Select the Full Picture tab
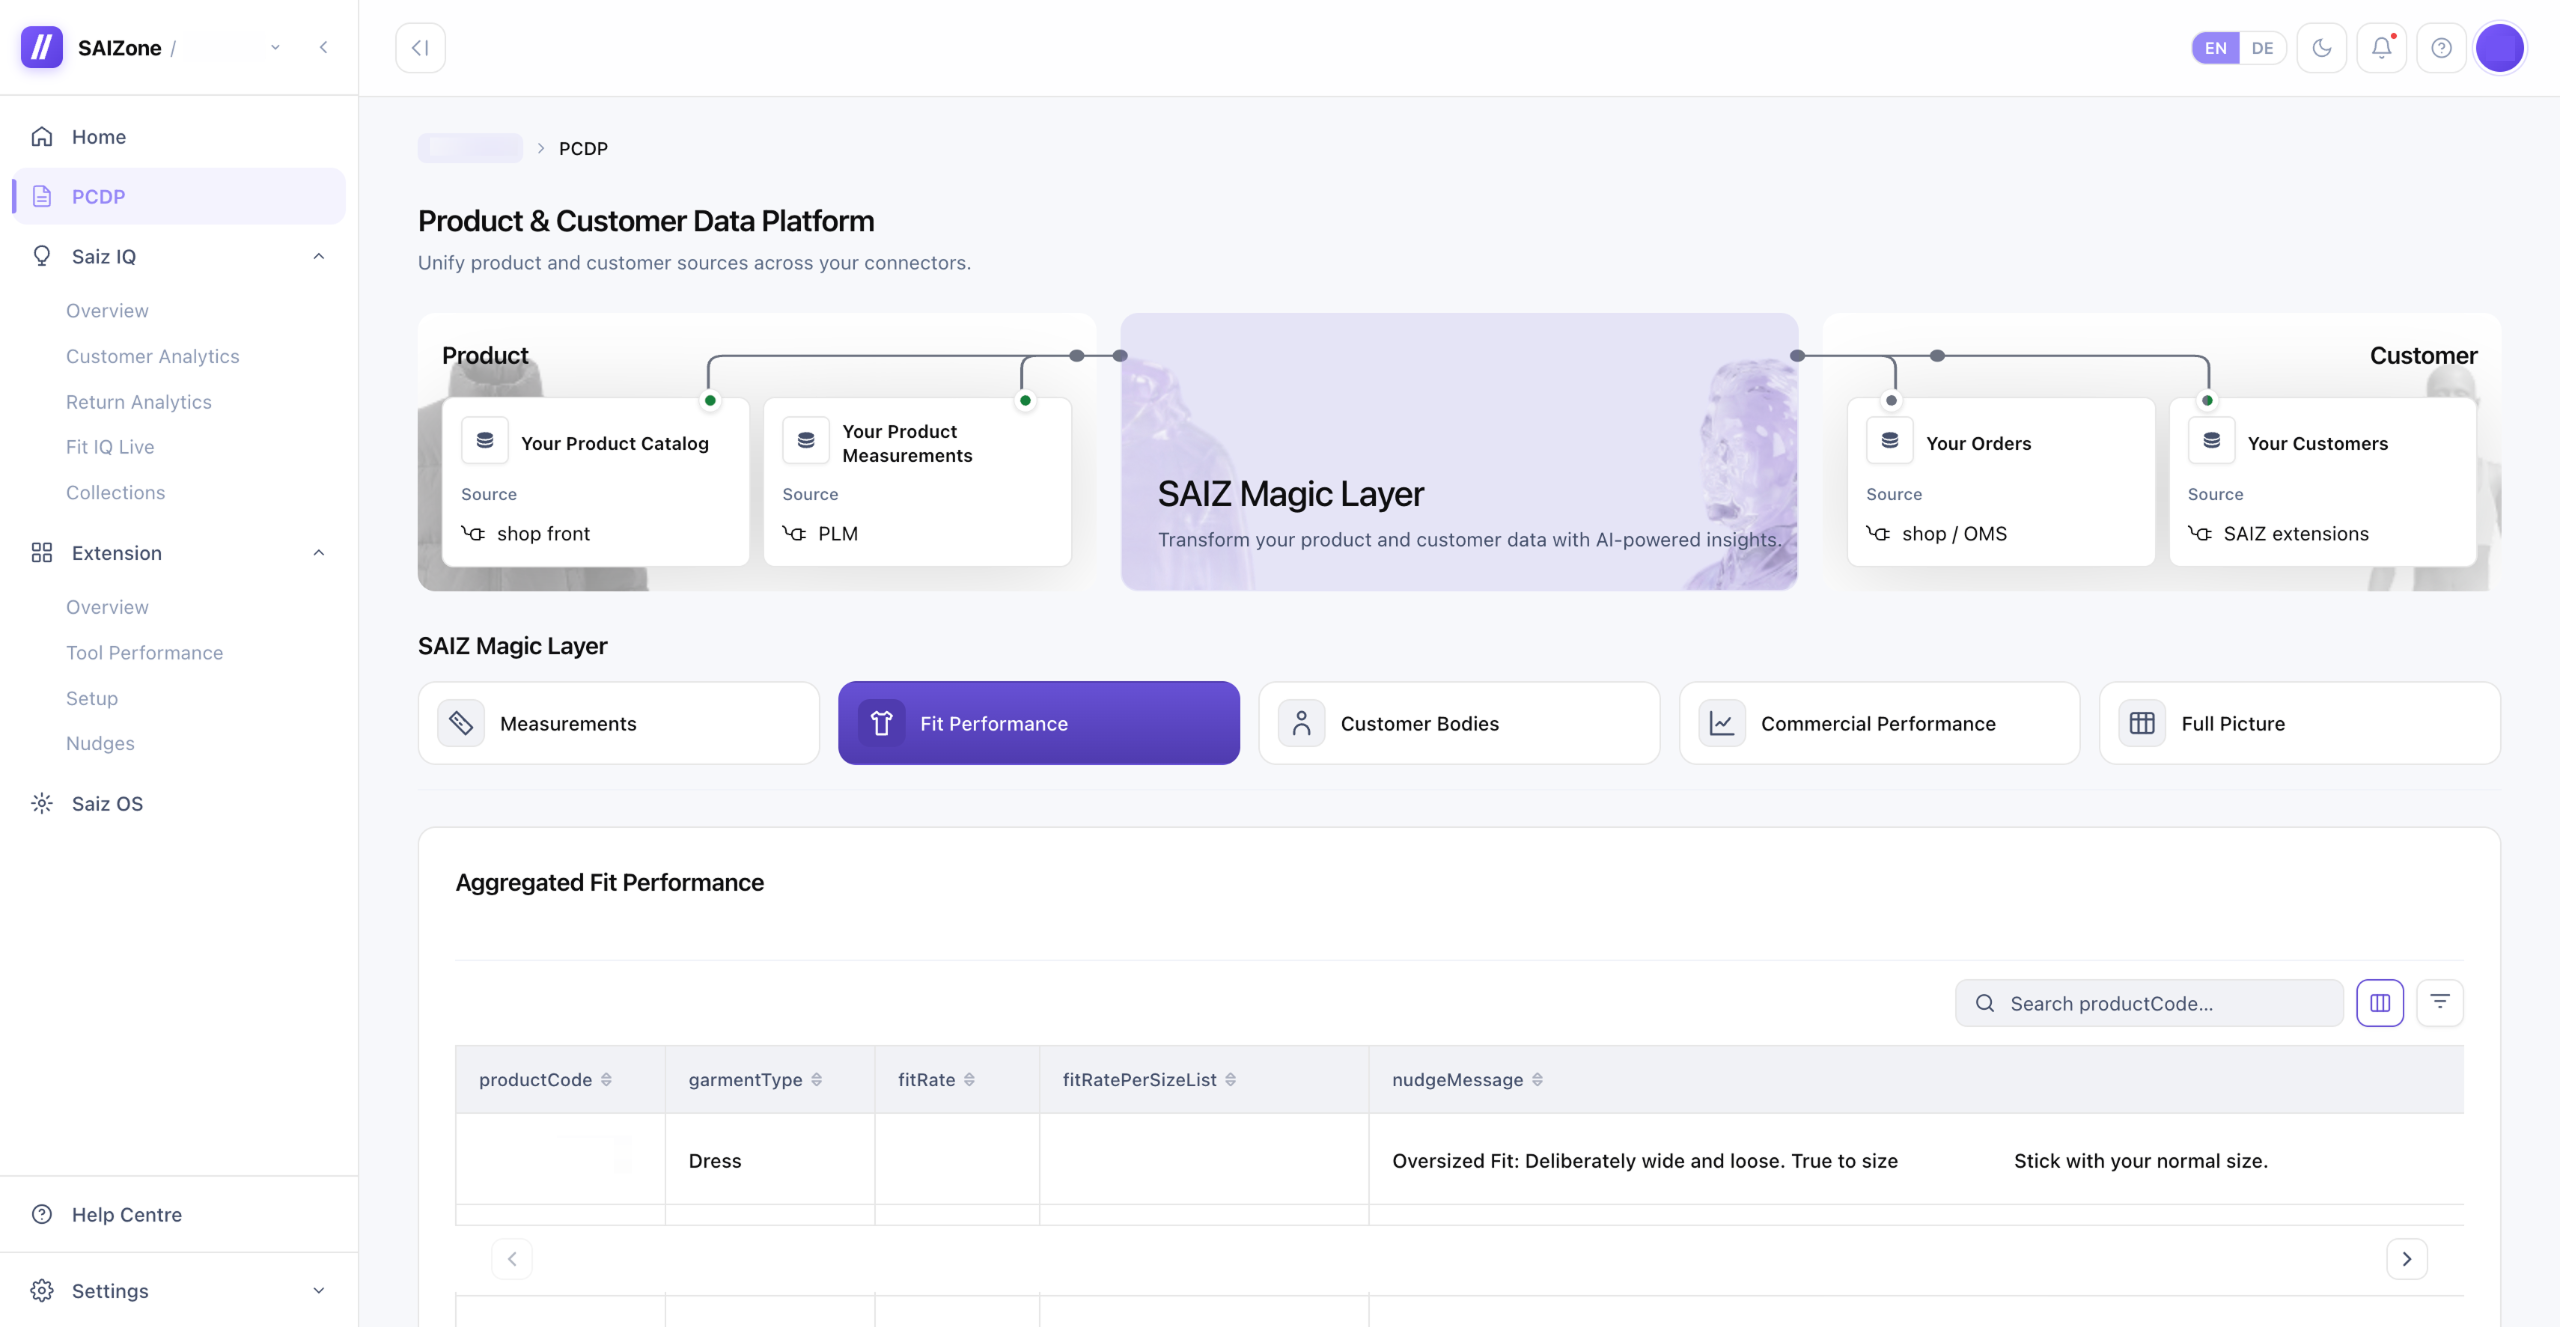 2300,723
